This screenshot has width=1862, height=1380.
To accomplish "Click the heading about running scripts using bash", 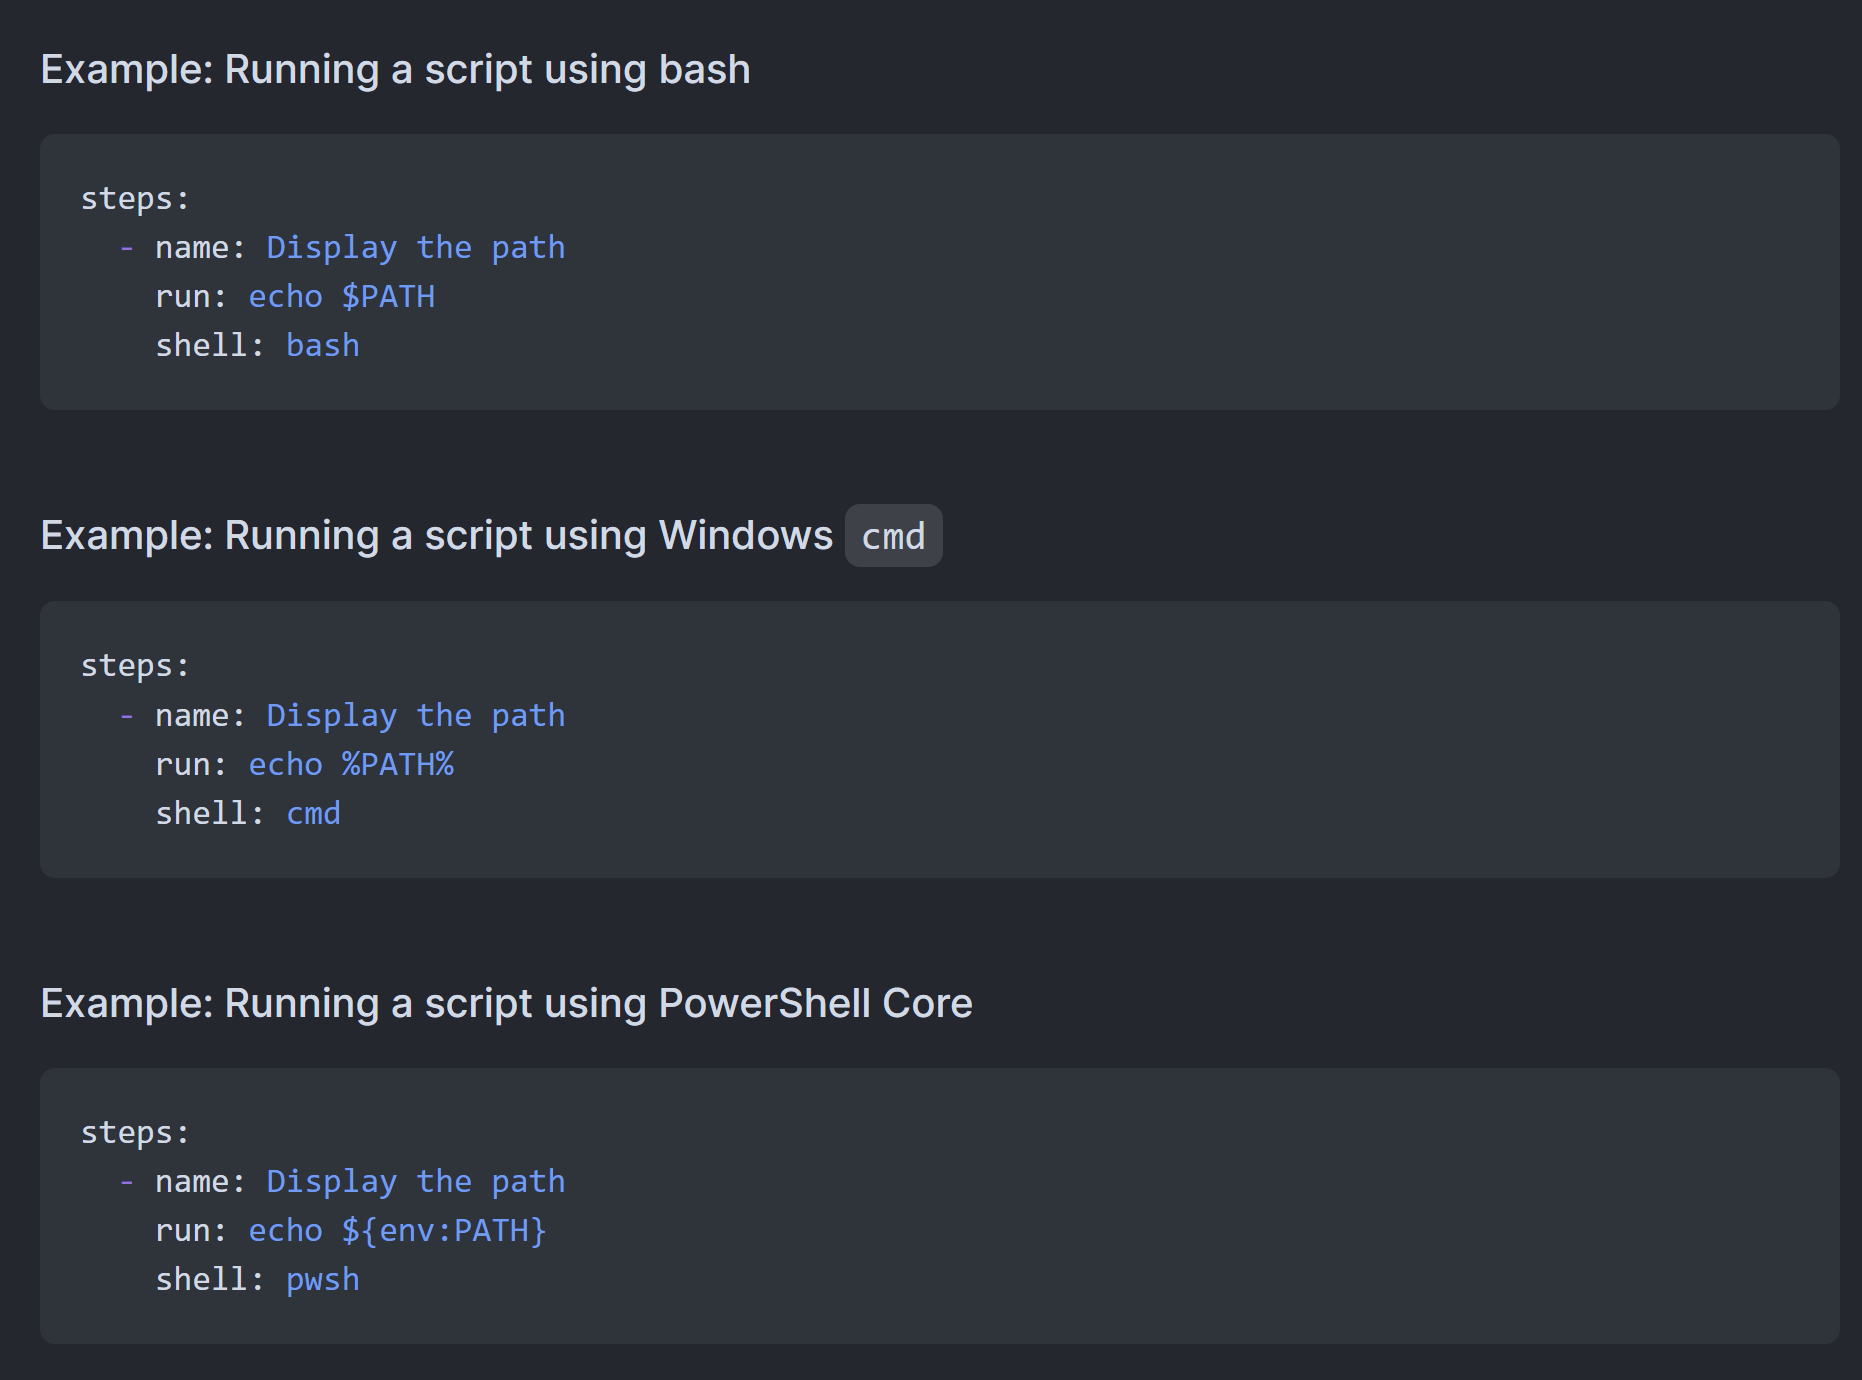I will [394, 69].
